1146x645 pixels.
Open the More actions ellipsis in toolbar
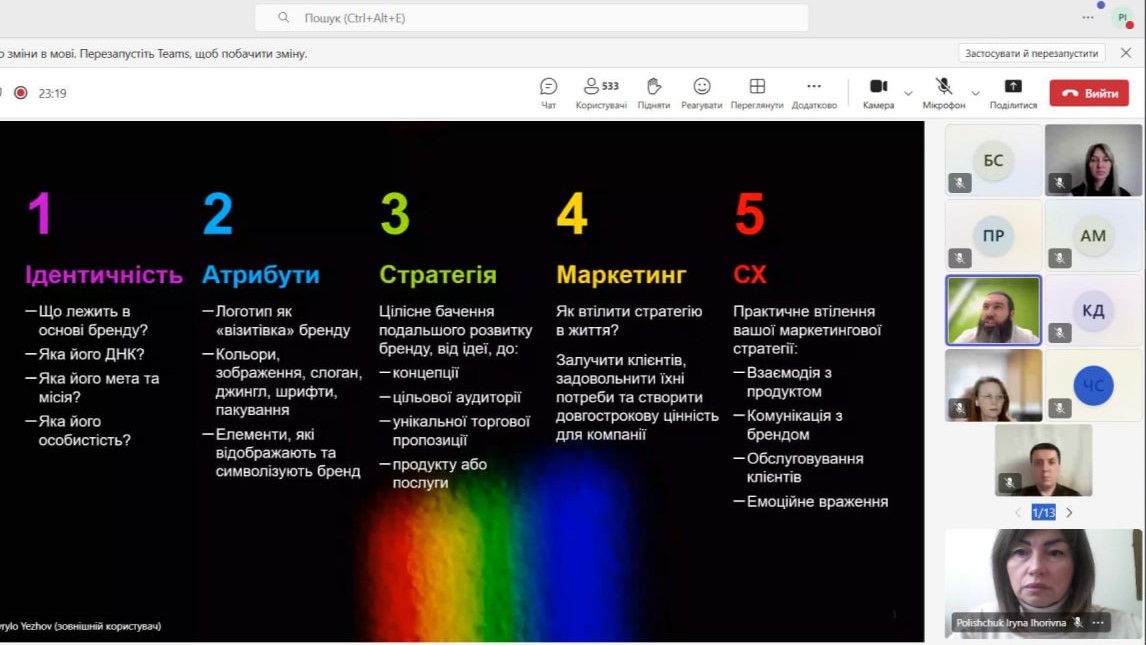click(x=814, y=87)
